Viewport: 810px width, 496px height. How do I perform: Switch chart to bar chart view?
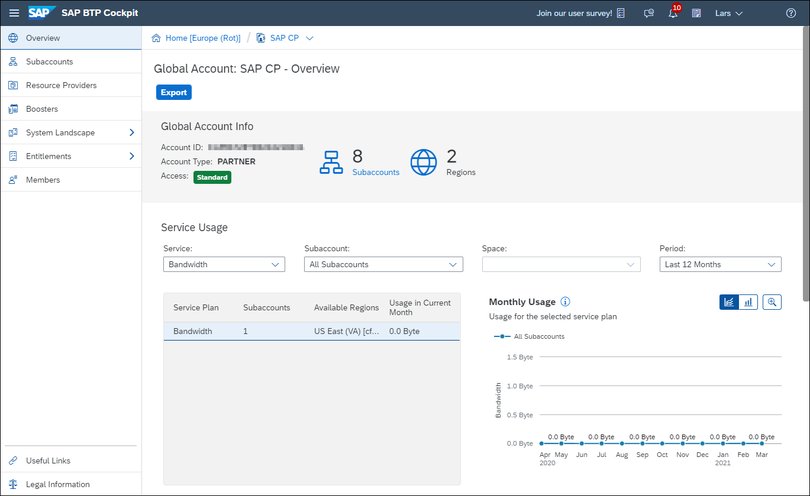tap(748, 302)
